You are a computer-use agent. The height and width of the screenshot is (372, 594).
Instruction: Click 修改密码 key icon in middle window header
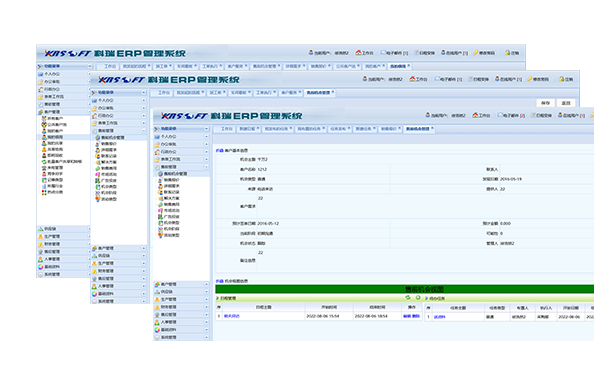pyautogui.click(x=530, y=79)
